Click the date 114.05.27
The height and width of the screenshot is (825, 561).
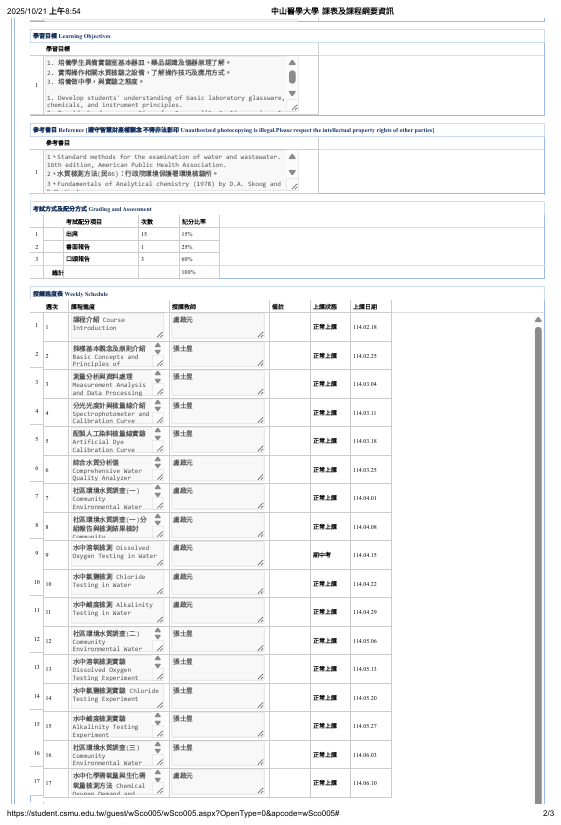[365, 726]
